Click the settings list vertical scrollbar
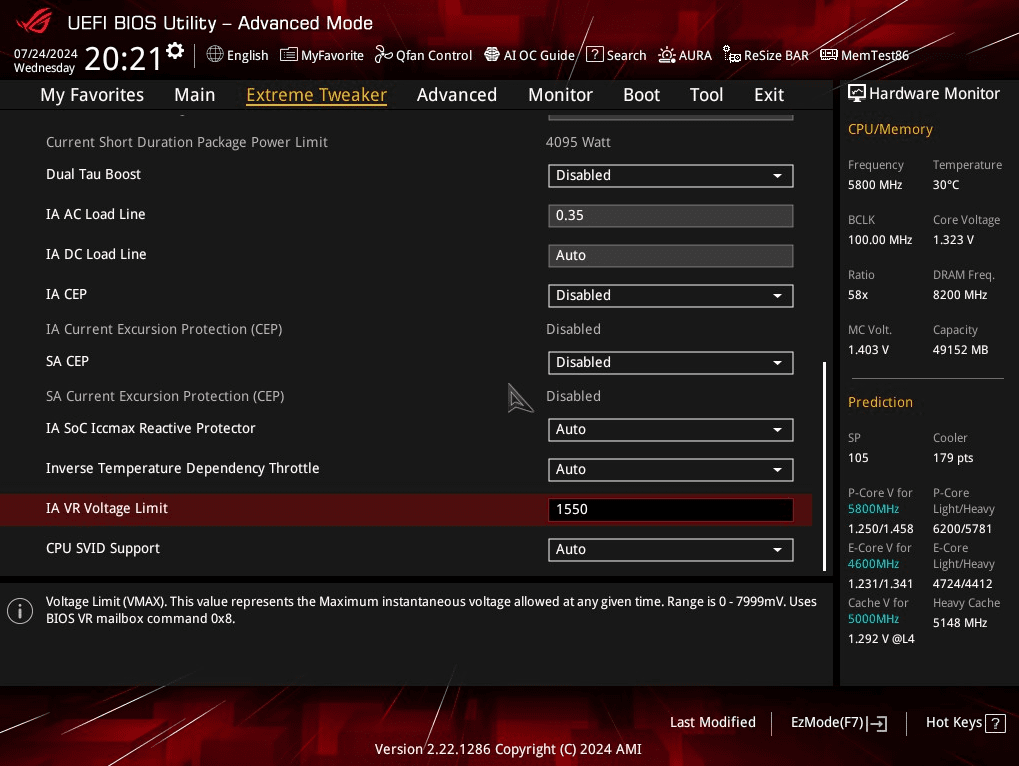 (825, 466)
